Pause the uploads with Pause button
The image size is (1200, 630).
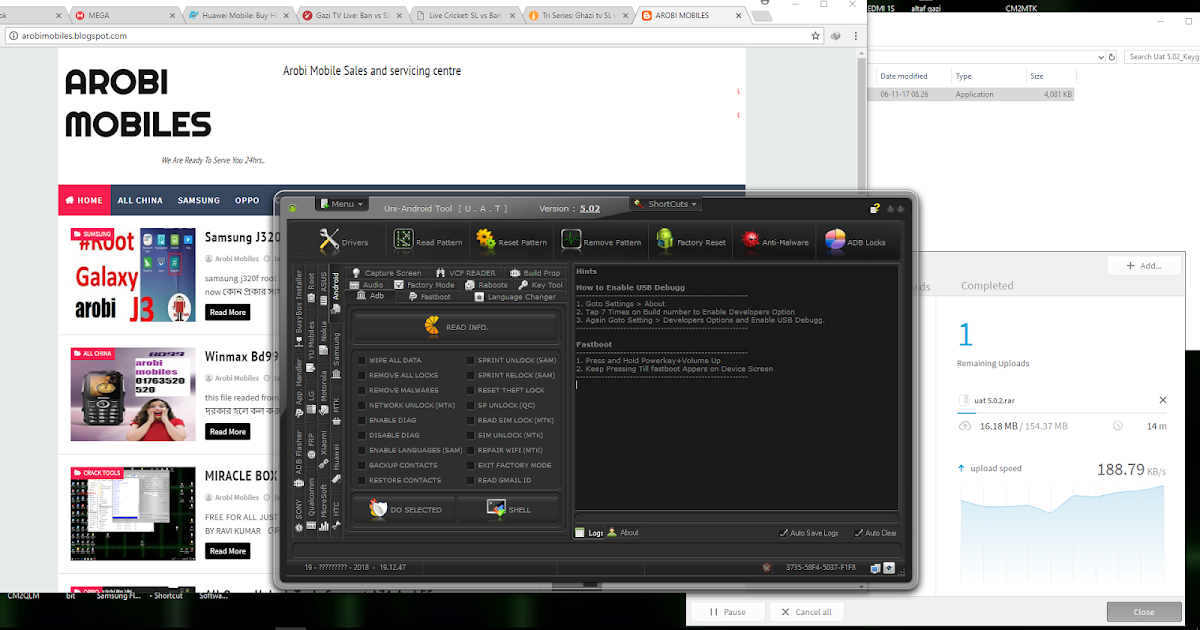728,612
